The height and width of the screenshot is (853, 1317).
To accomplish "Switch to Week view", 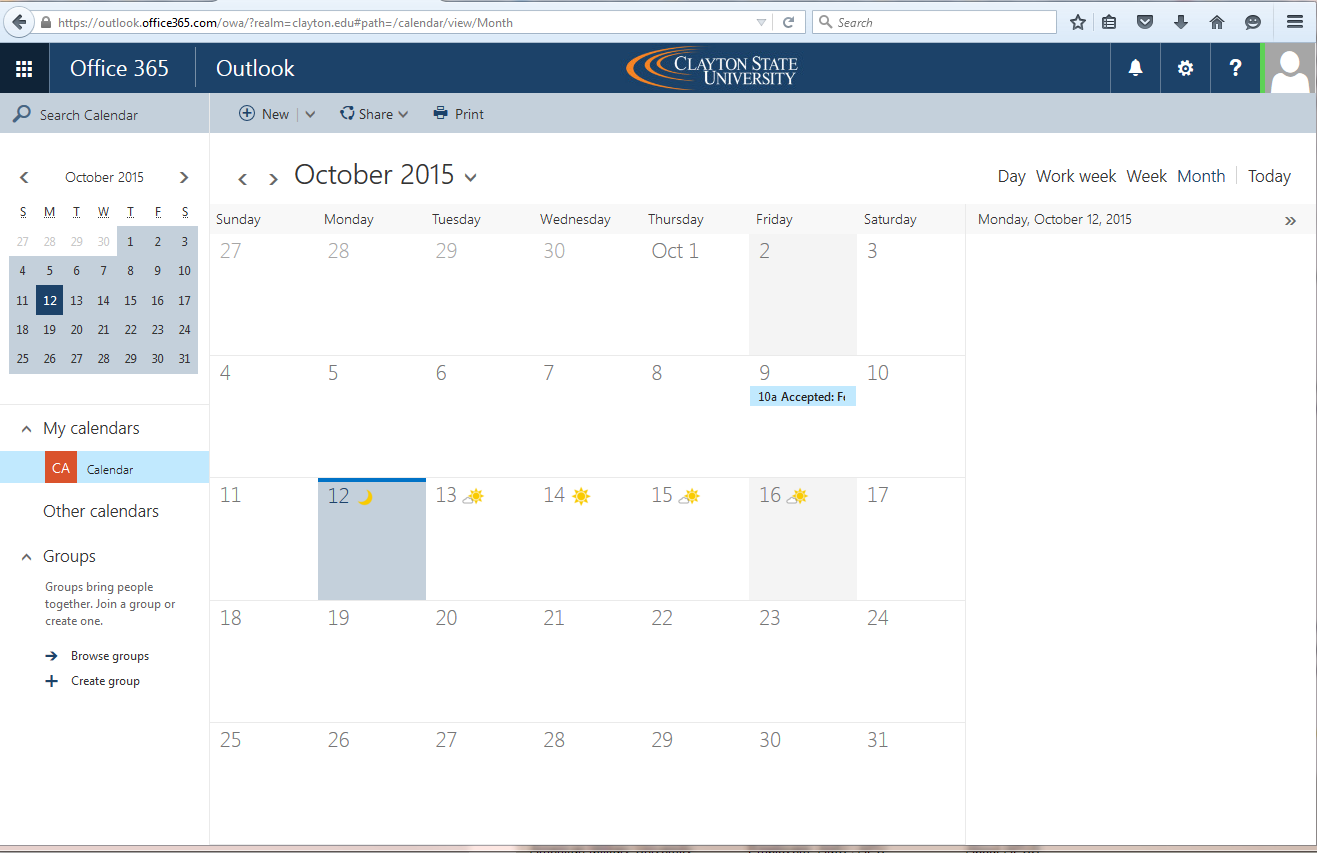I will (x=1147, y=176).
